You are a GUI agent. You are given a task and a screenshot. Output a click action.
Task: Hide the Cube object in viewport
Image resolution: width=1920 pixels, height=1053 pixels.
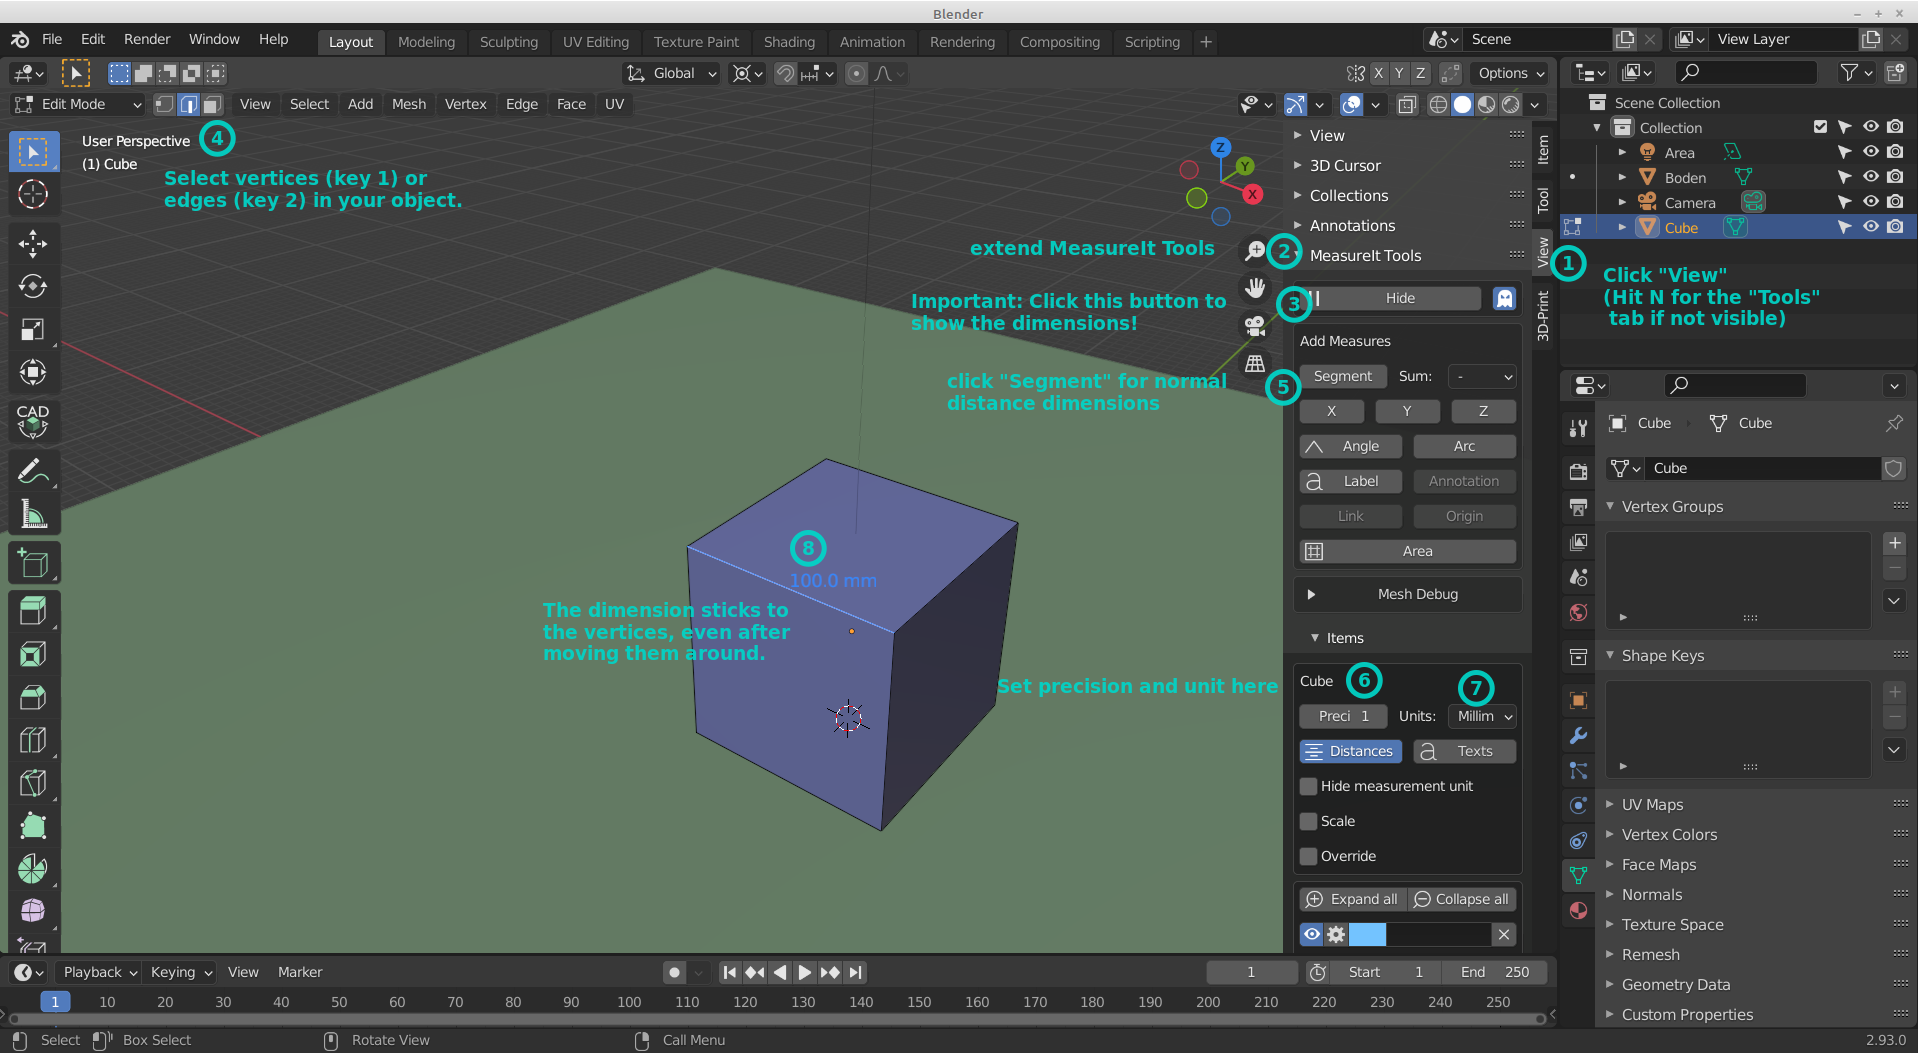tap(1870, 227)
